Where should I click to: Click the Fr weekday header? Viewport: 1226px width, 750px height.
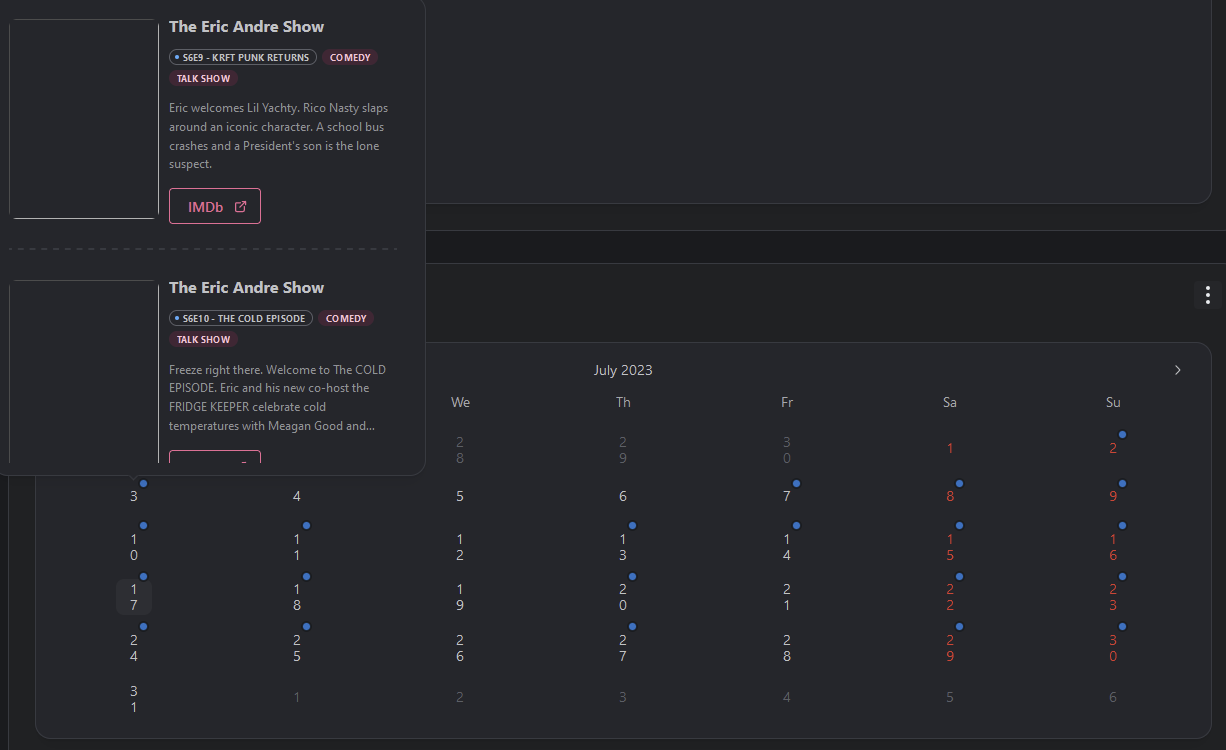pos(787,402)
